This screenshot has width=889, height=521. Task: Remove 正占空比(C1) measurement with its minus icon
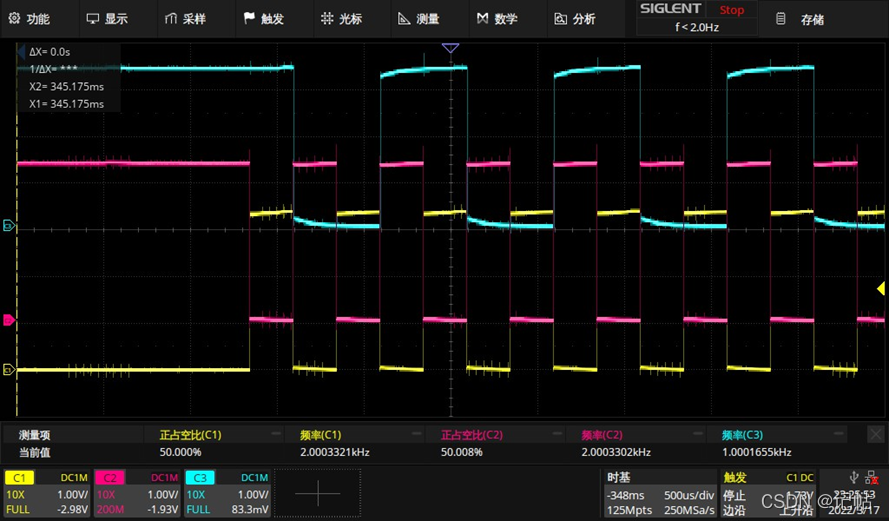[x=276, y=434]
